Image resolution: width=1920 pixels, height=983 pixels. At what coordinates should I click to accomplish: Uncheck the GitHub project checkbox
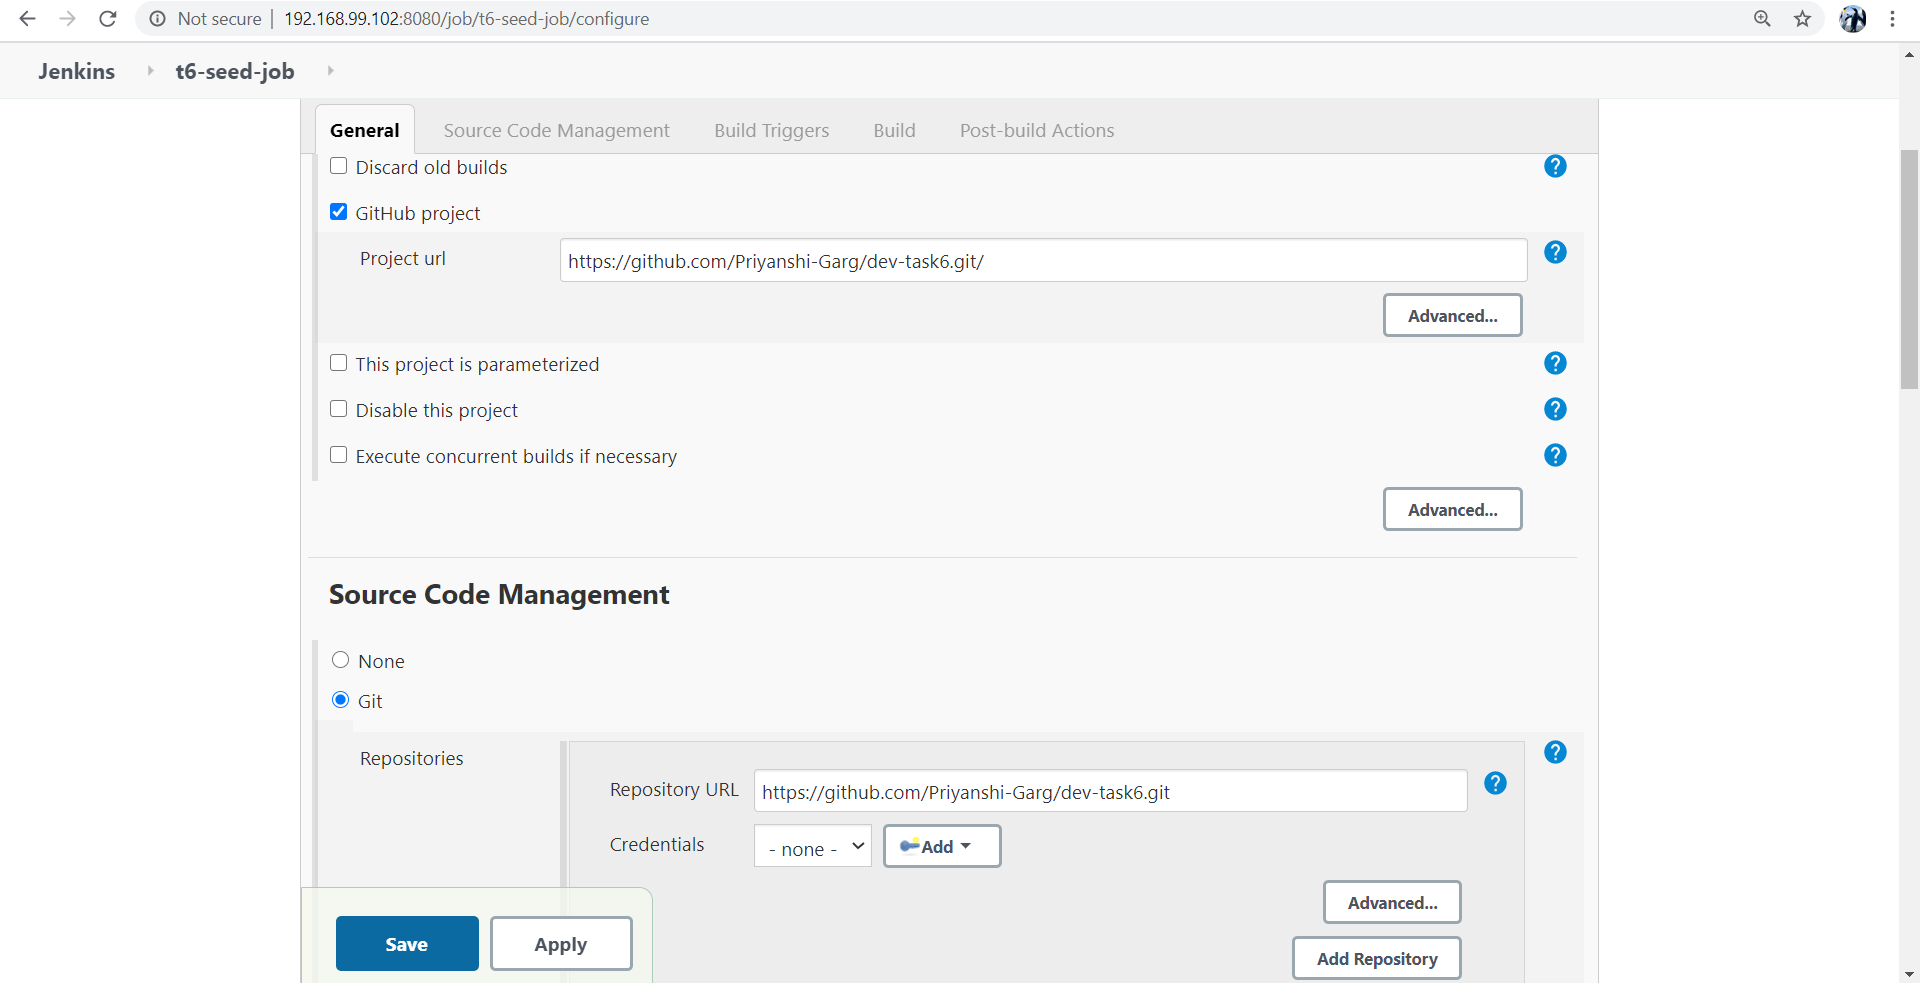[x=338, y=211]
